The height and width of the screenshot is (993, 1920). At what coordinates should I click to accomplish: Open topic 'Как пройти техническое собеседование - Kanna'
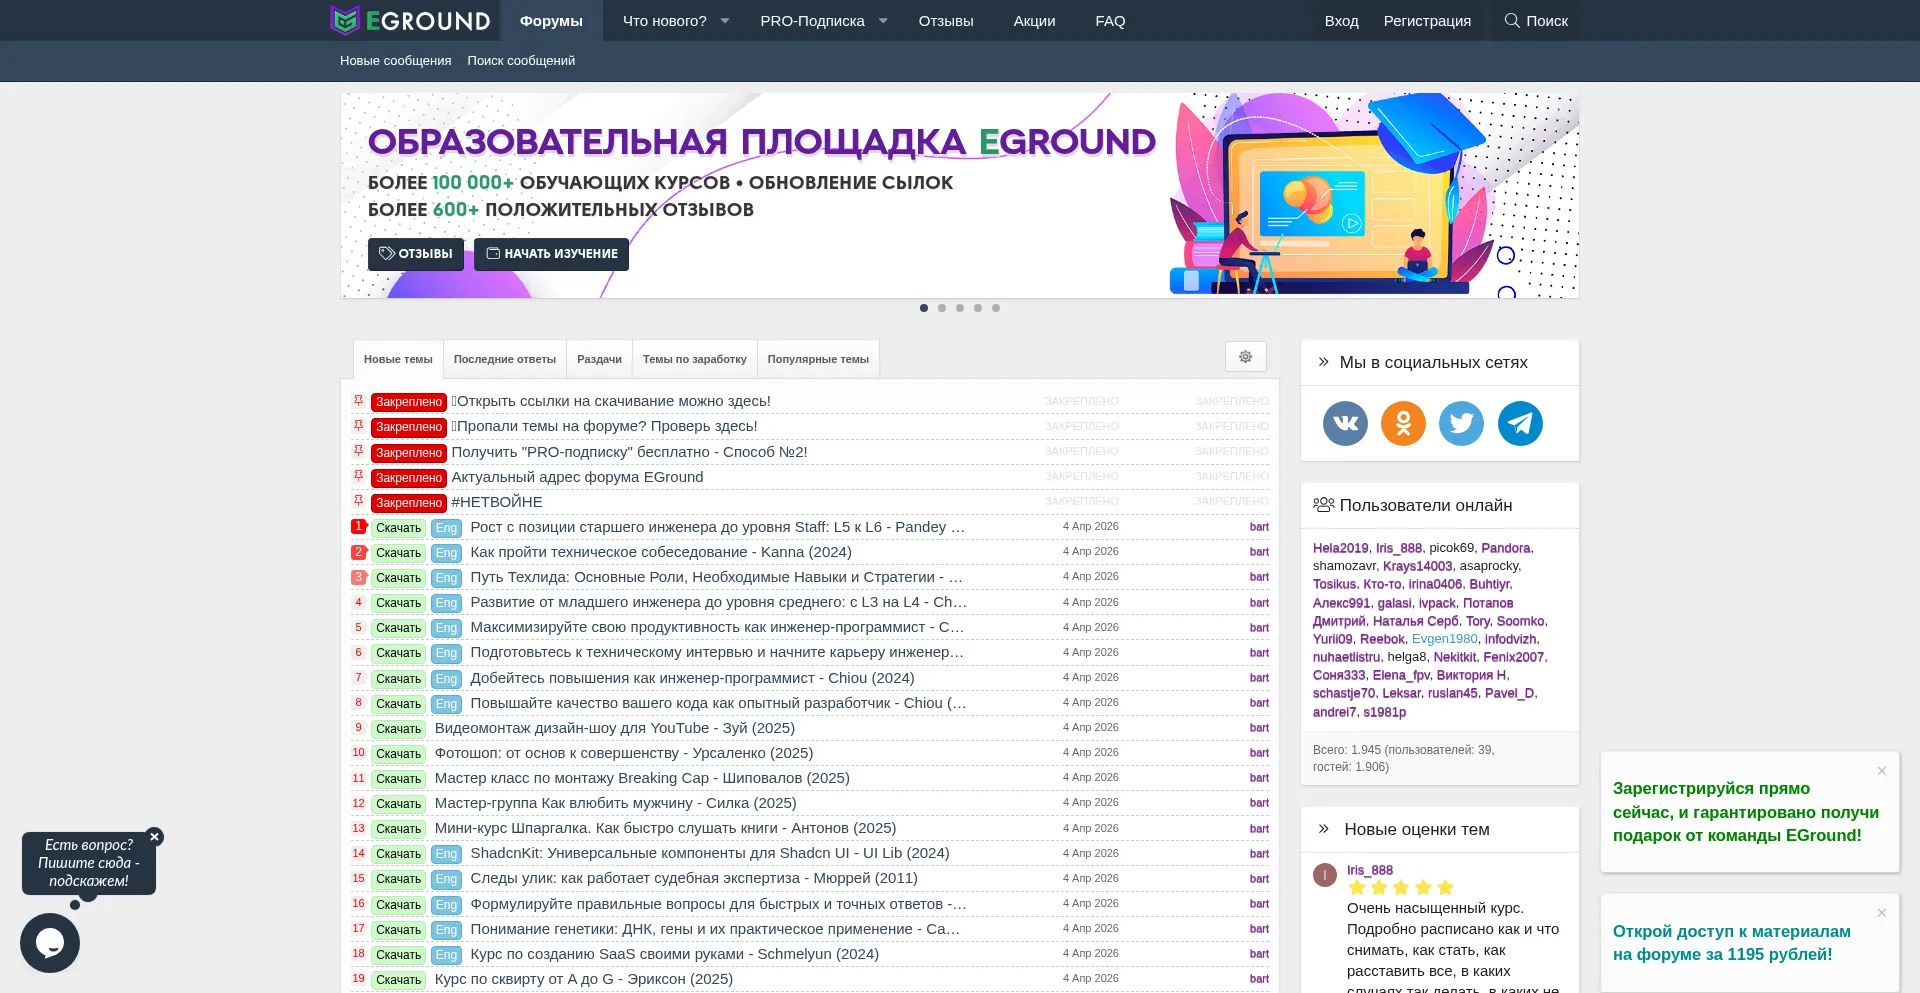point(661,552)
